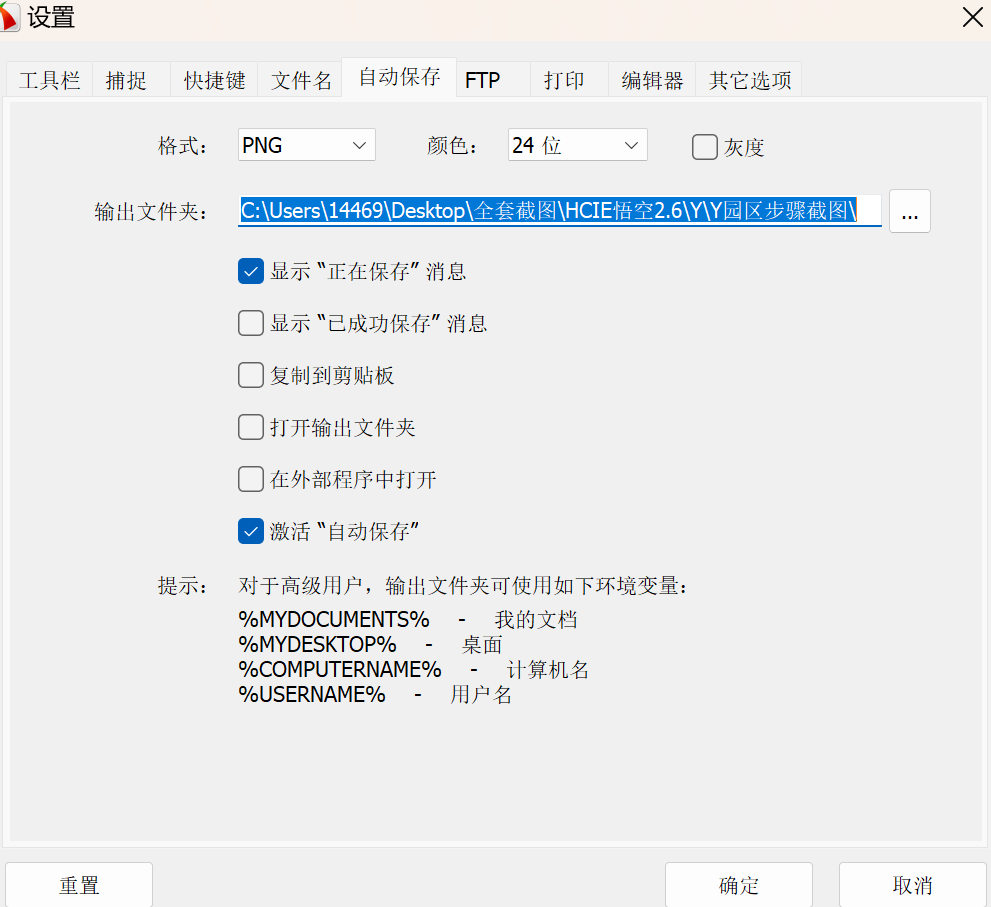991x907 pixels.
Task: Tick 打开输出文件夹 checkbox
Action: (x=251, y=427)
